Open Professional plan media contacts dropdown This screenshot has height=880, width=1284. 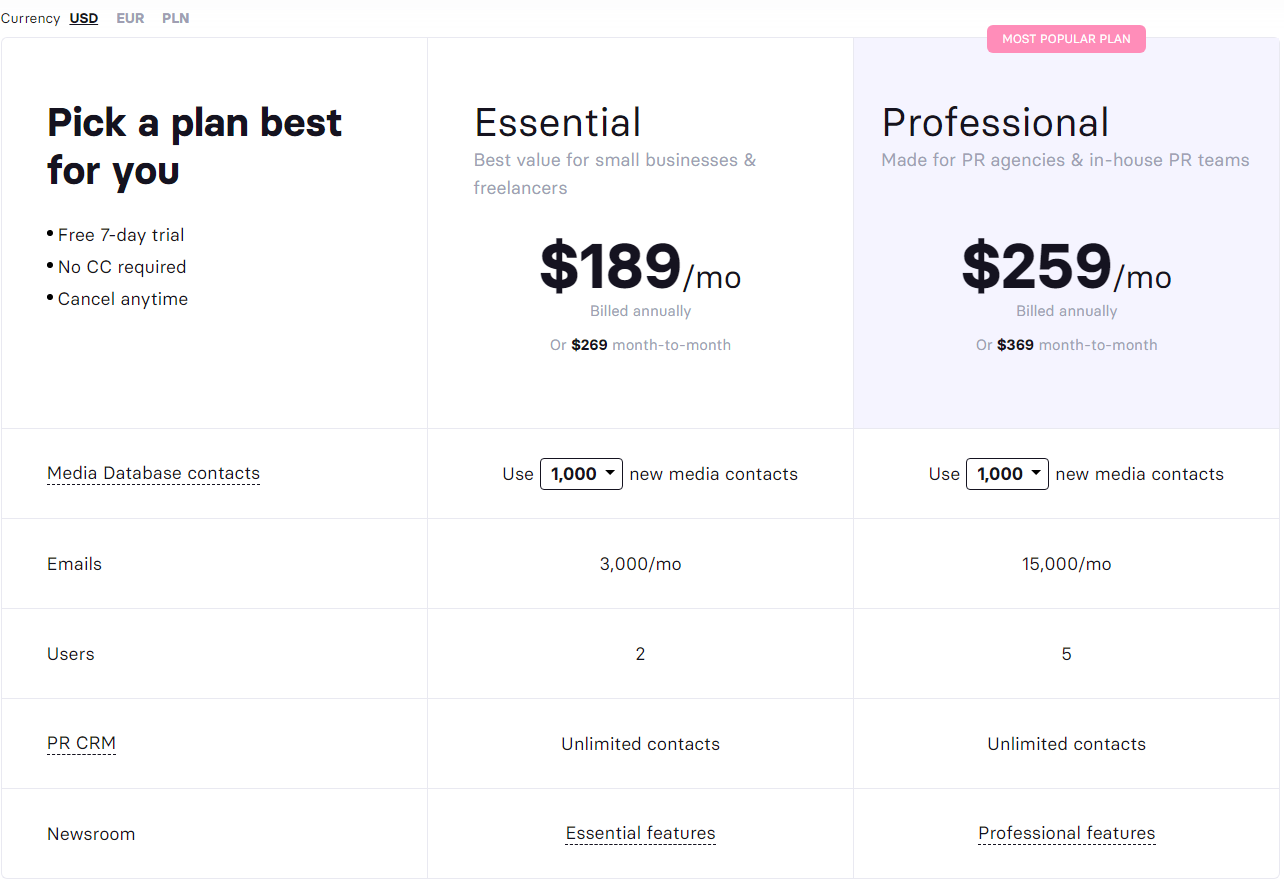pos(1007,474)
